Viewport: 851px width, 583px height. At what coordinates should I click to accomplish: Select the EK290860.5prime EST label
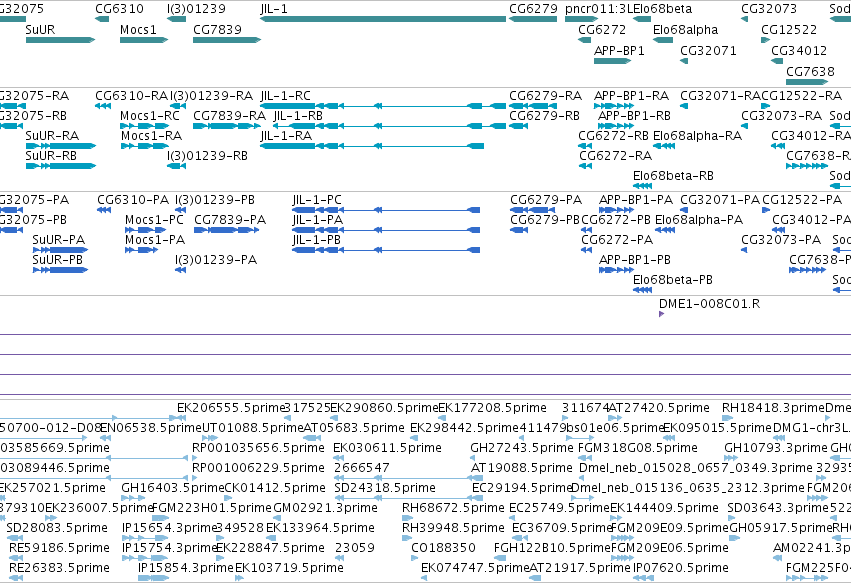[x=384, y=408]
